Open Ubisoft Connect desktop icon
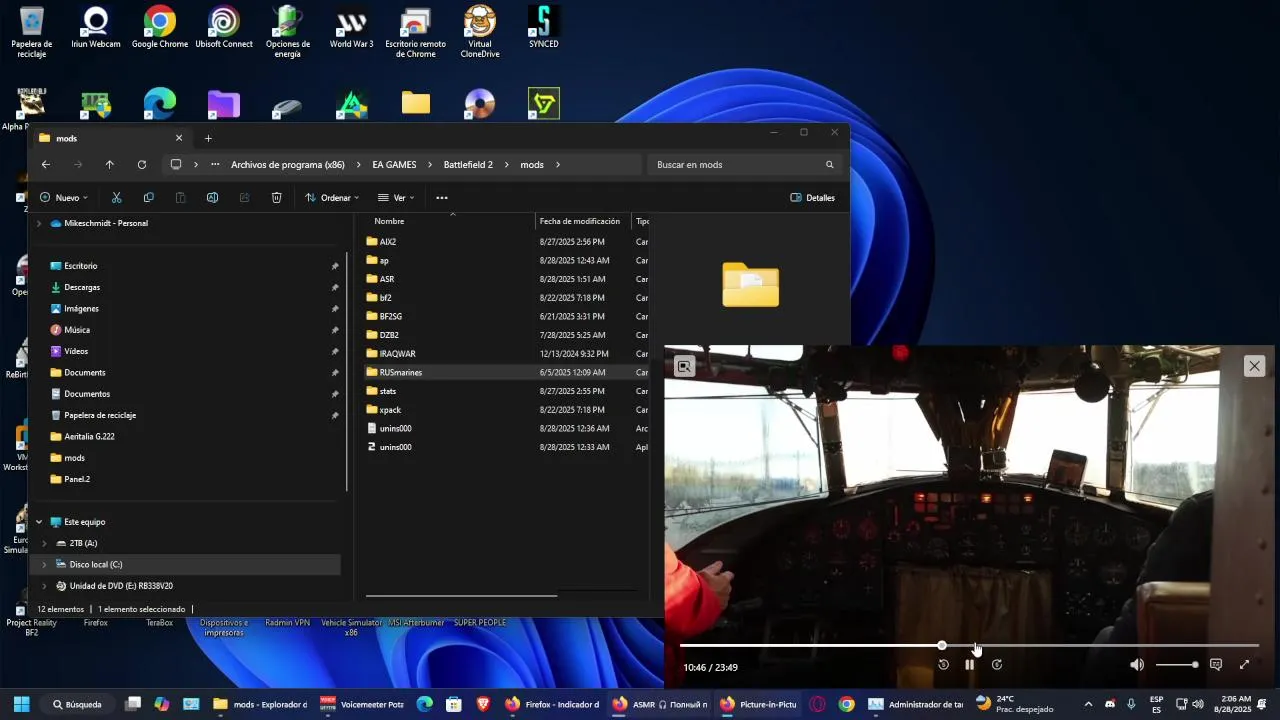 coord(223,27)
